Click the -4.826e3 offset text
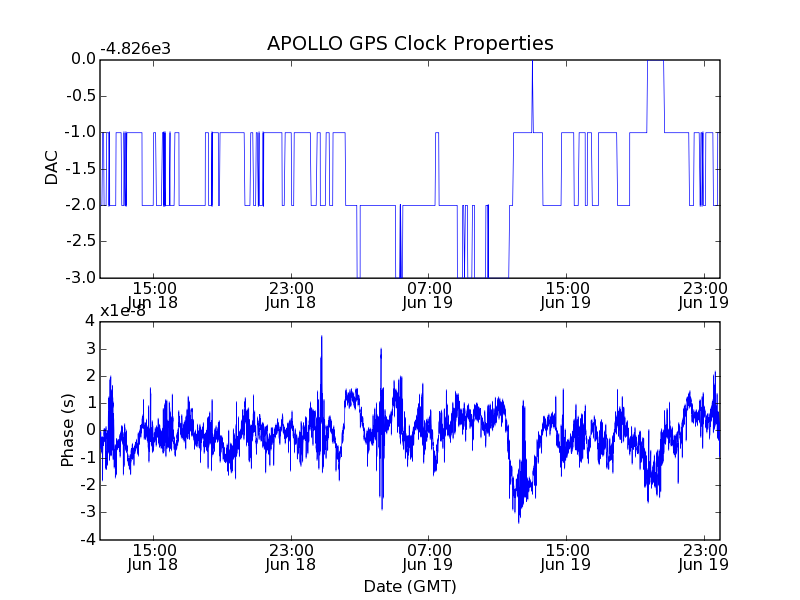The width and height of the screenshot is (800, 600). (x=135, y=49)
